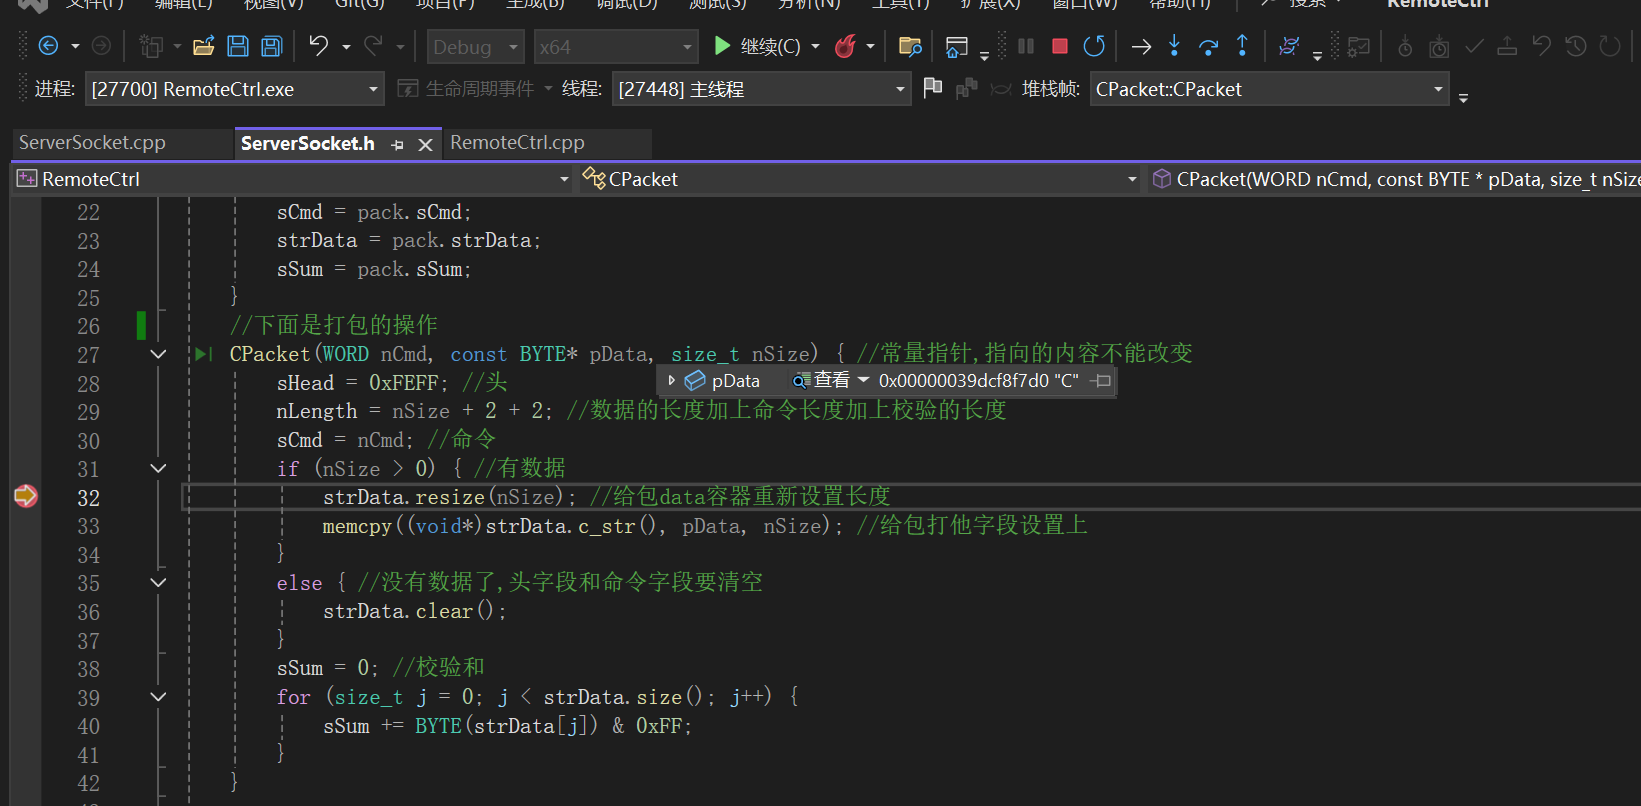The height and width of the screenshot is (806, 1641).
Task: Click the Step Into down-arrow icon
Action: coord(1175,46)
